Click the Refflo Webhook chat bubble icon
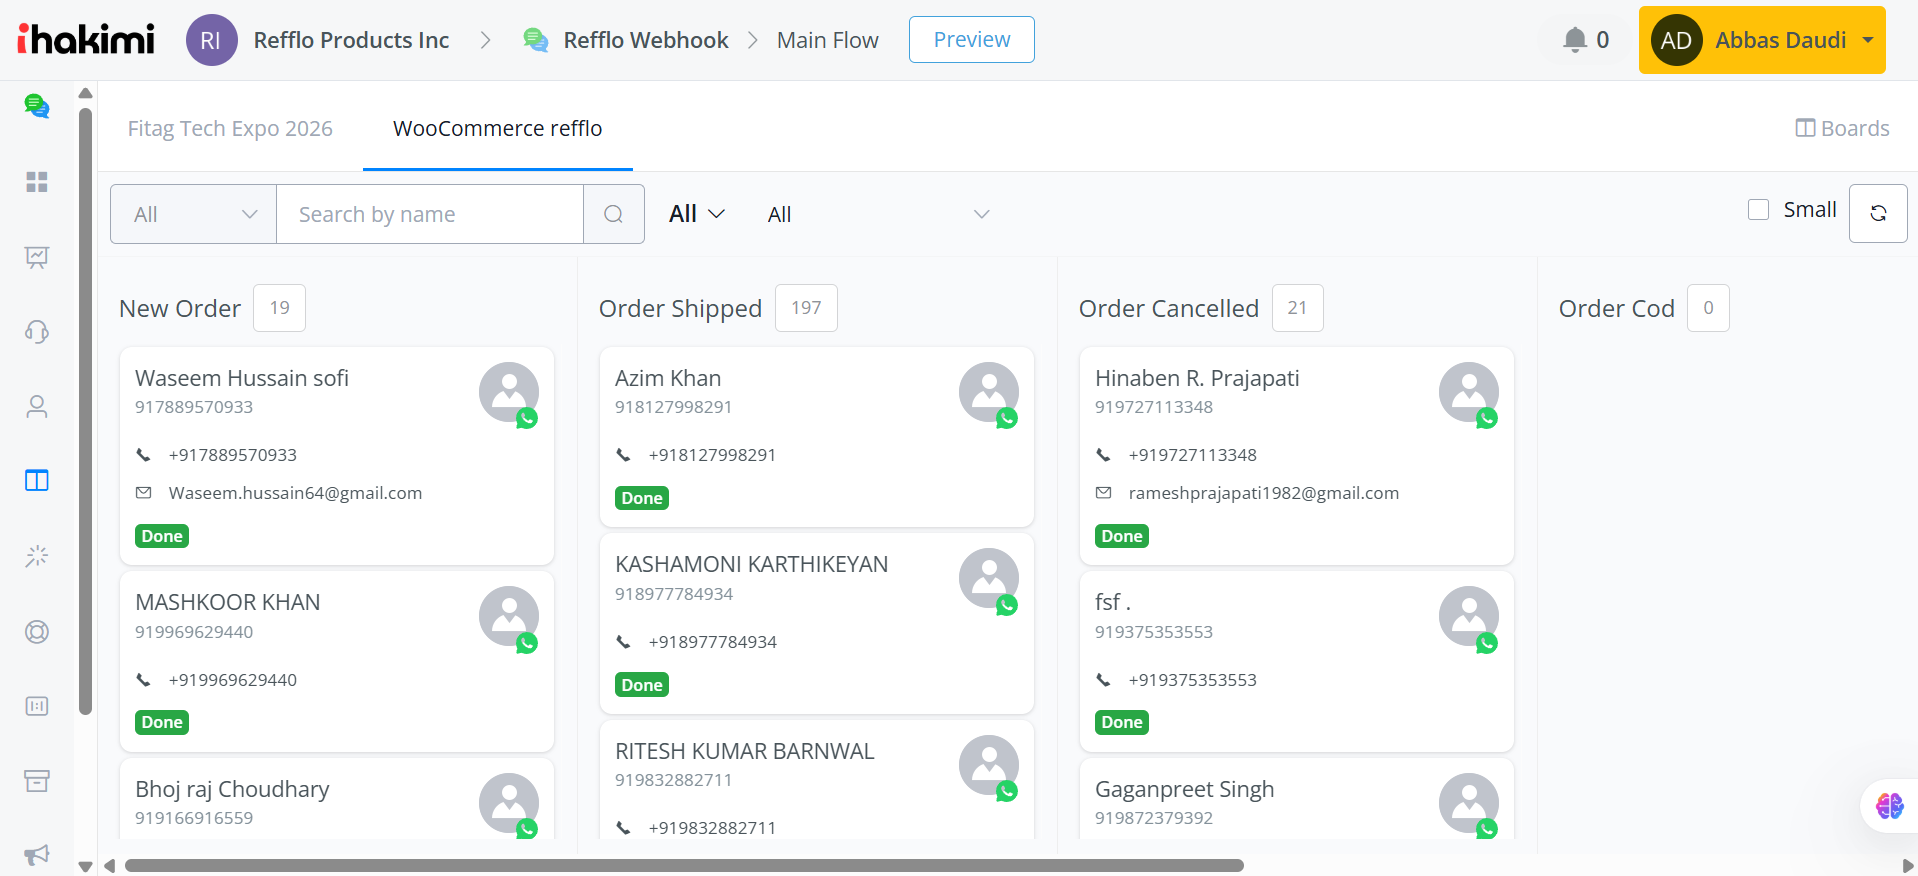 click(536, 40)
